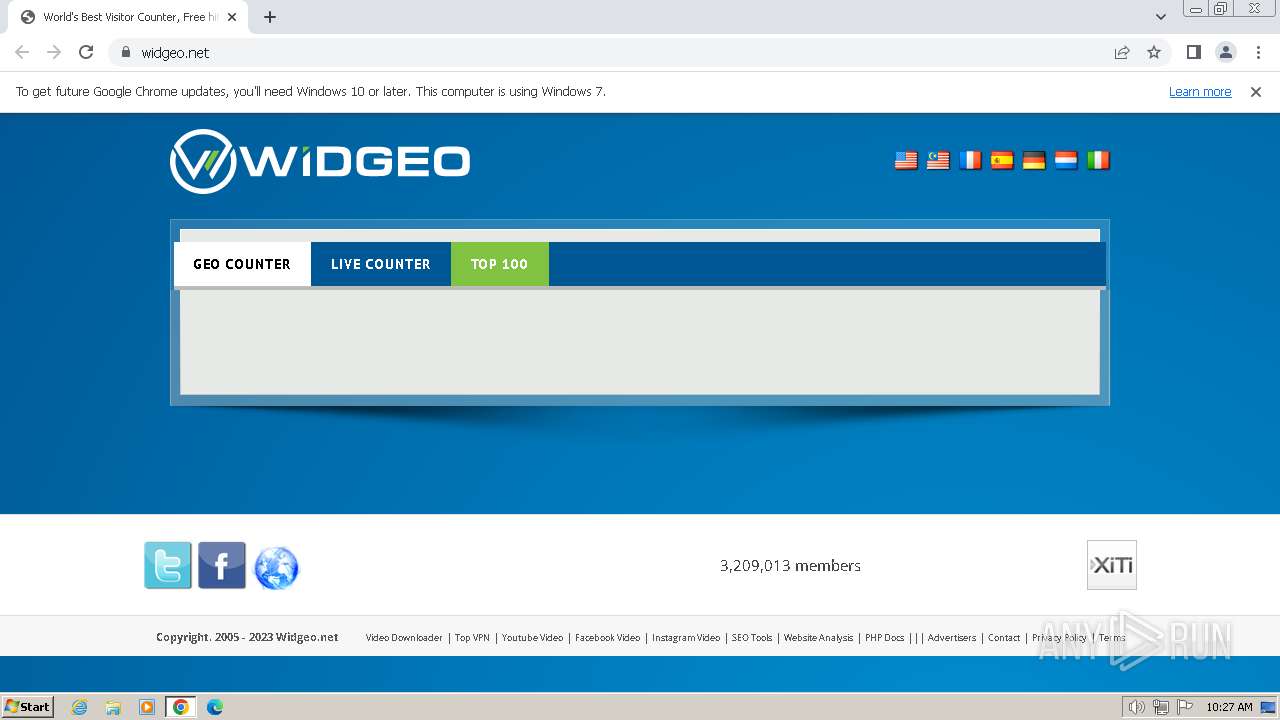Visit the Top VPN footer link

point(472,637)
